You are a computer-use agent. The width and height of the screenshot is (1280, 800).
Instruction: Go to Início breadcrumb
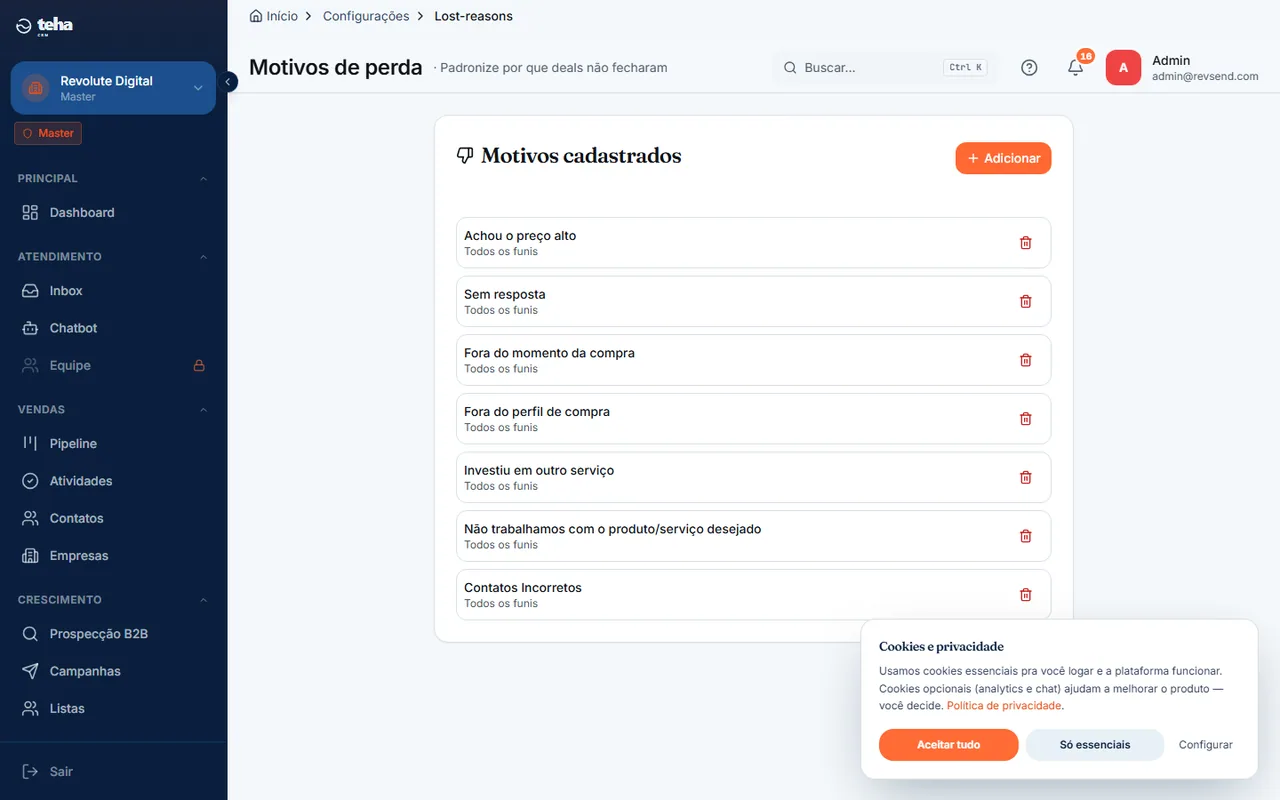[282, 16]
